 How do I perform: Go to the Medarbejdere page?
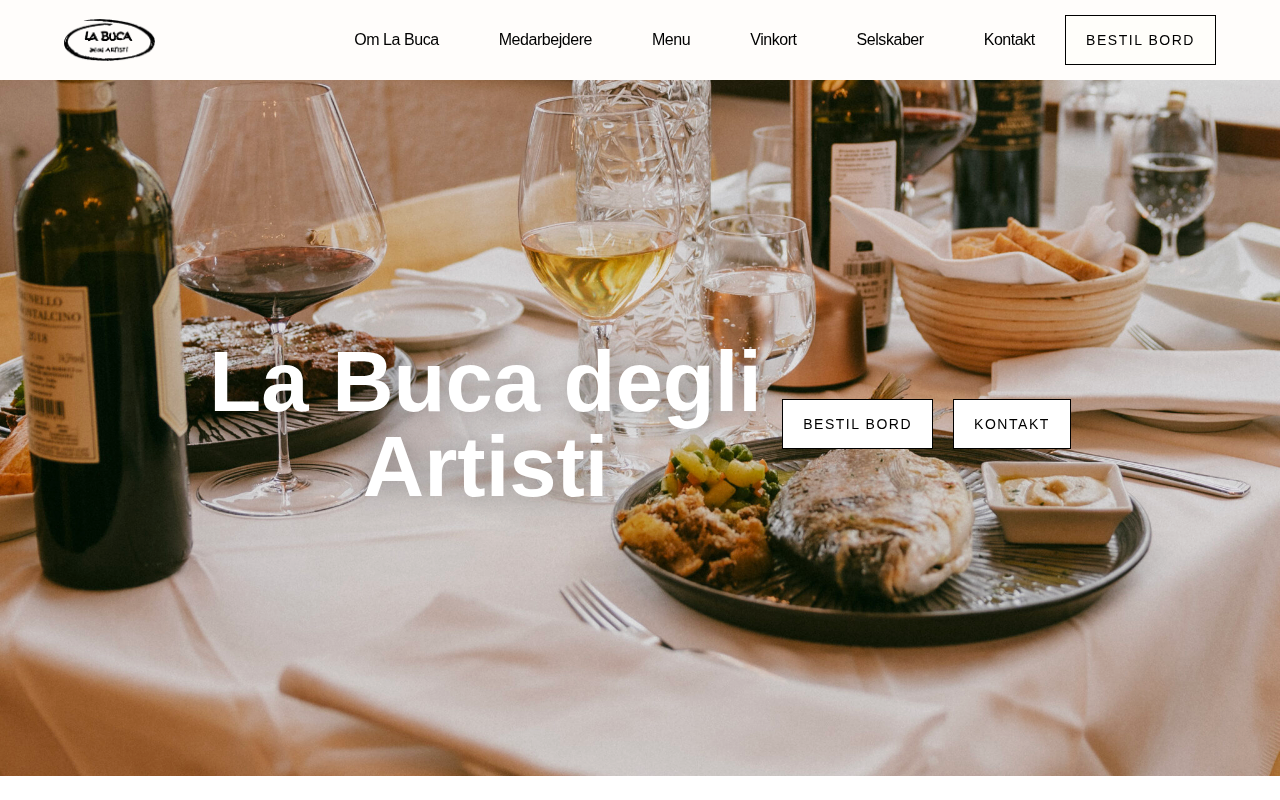click(545, 40)
